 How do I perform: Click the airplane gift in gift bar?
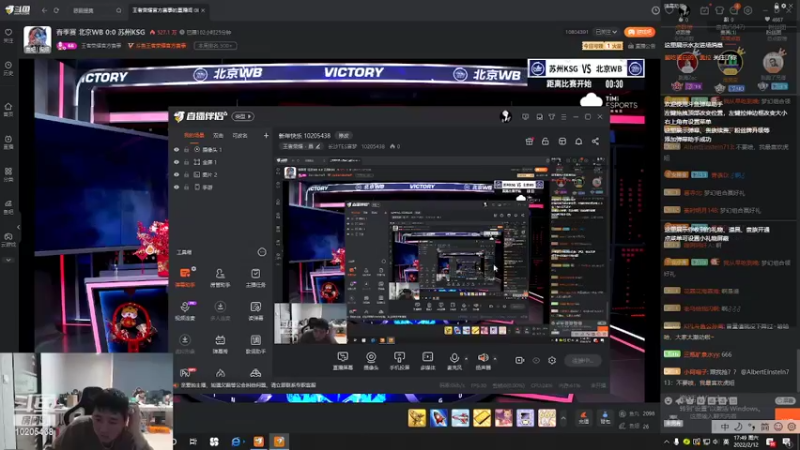[460, 418]
